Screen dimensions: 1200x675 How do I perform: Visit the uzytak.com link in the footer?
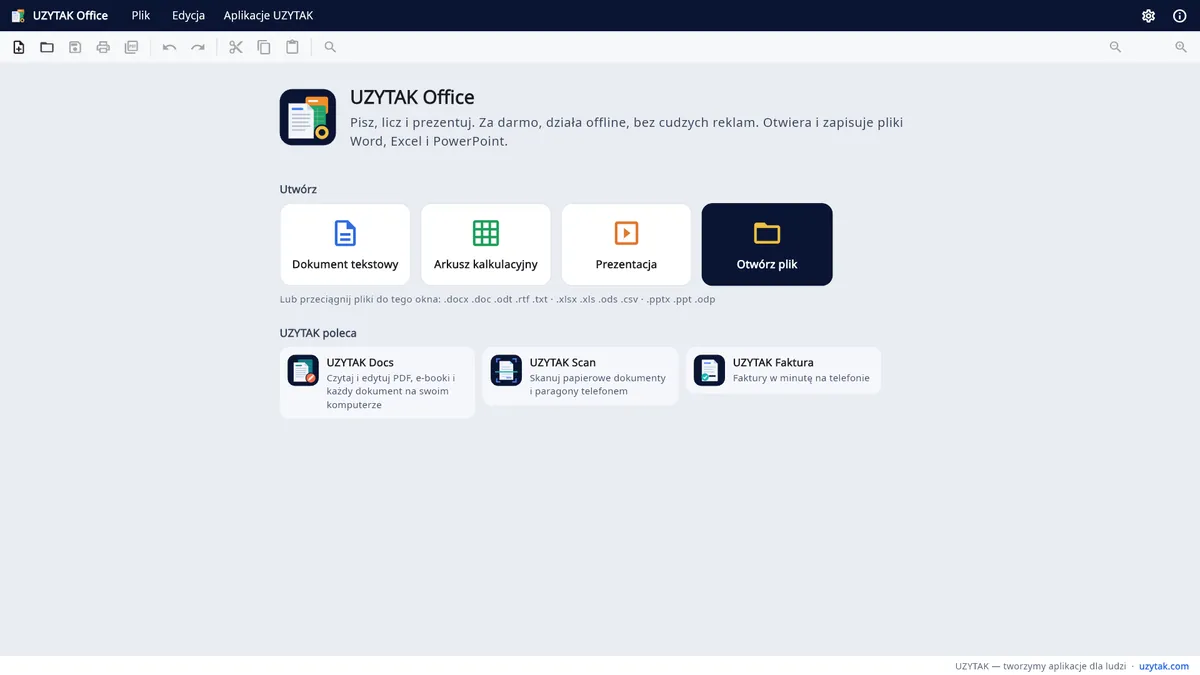click(x=1164, y=666)
